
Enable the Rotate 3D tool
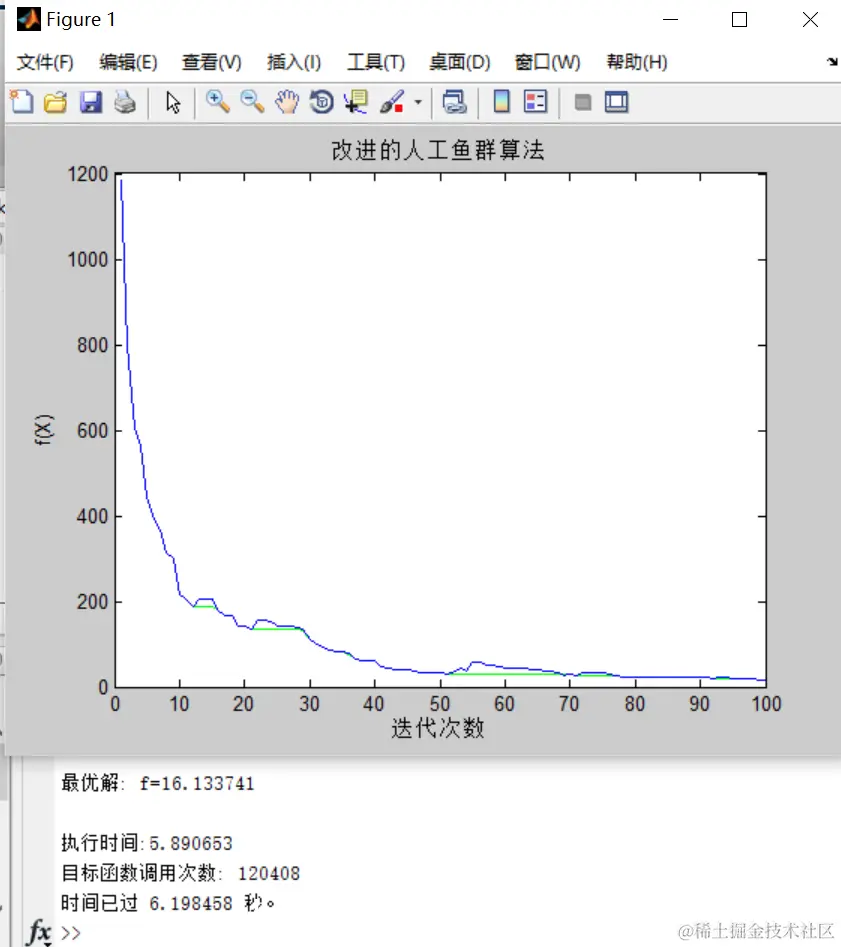coord(321,102)
